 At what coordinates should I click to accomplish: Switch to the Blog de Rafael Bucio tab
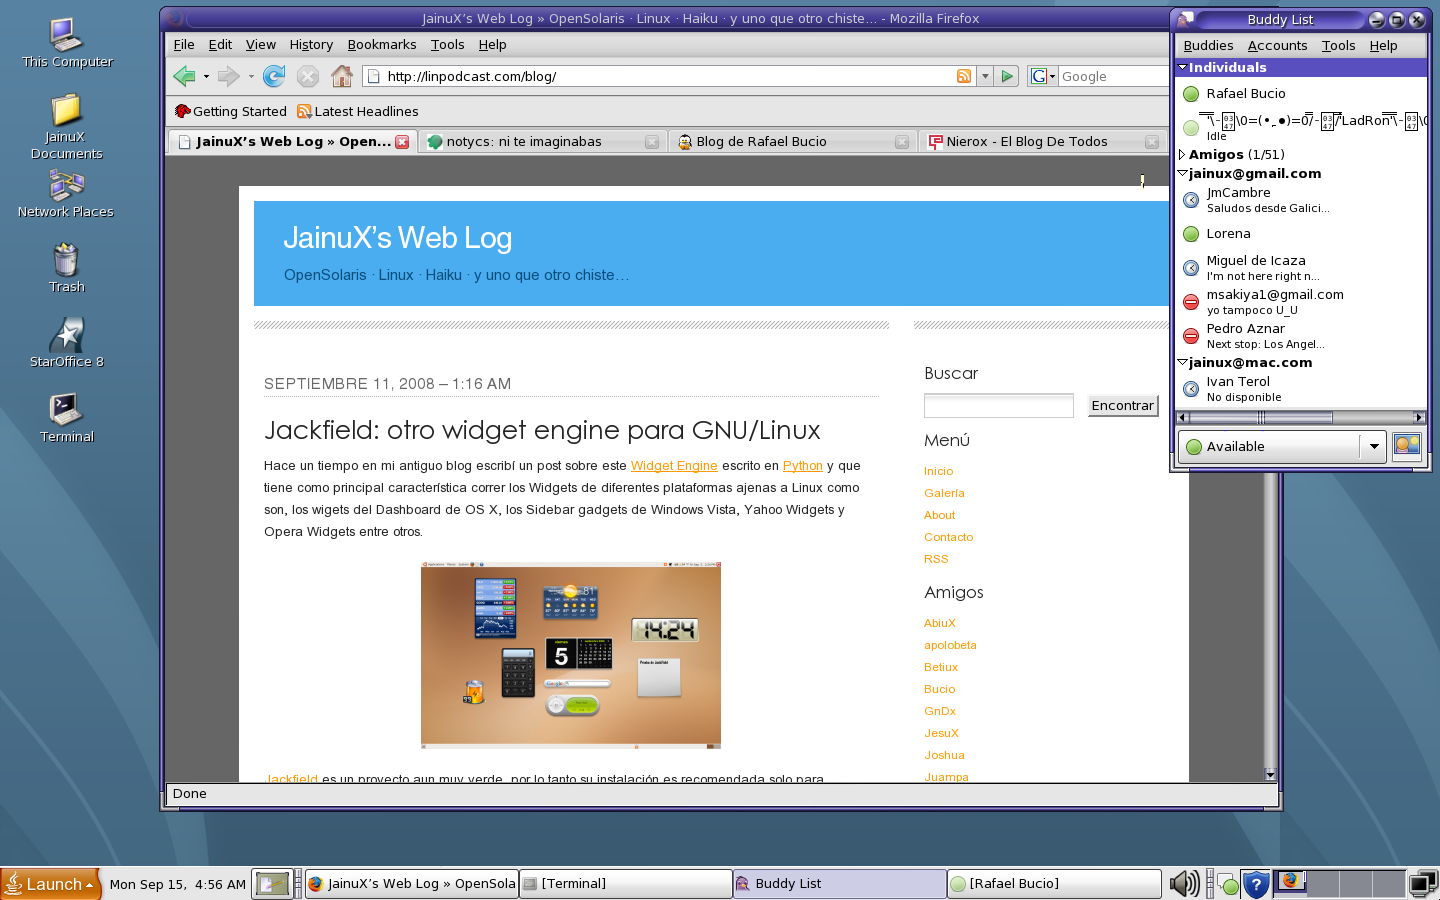[762, 142]
